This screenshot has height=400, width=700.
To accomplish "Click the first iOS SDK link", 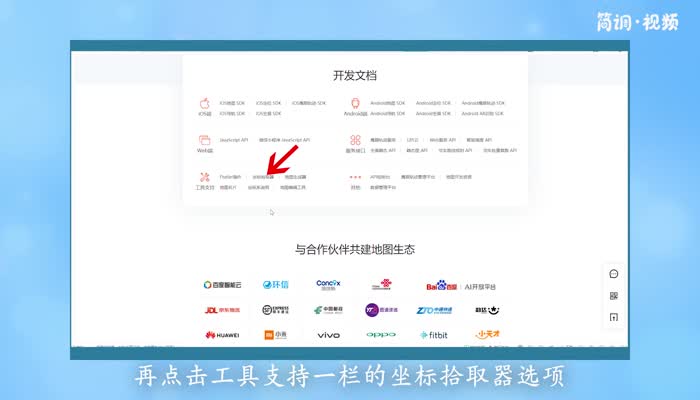I will pos(232,103).
